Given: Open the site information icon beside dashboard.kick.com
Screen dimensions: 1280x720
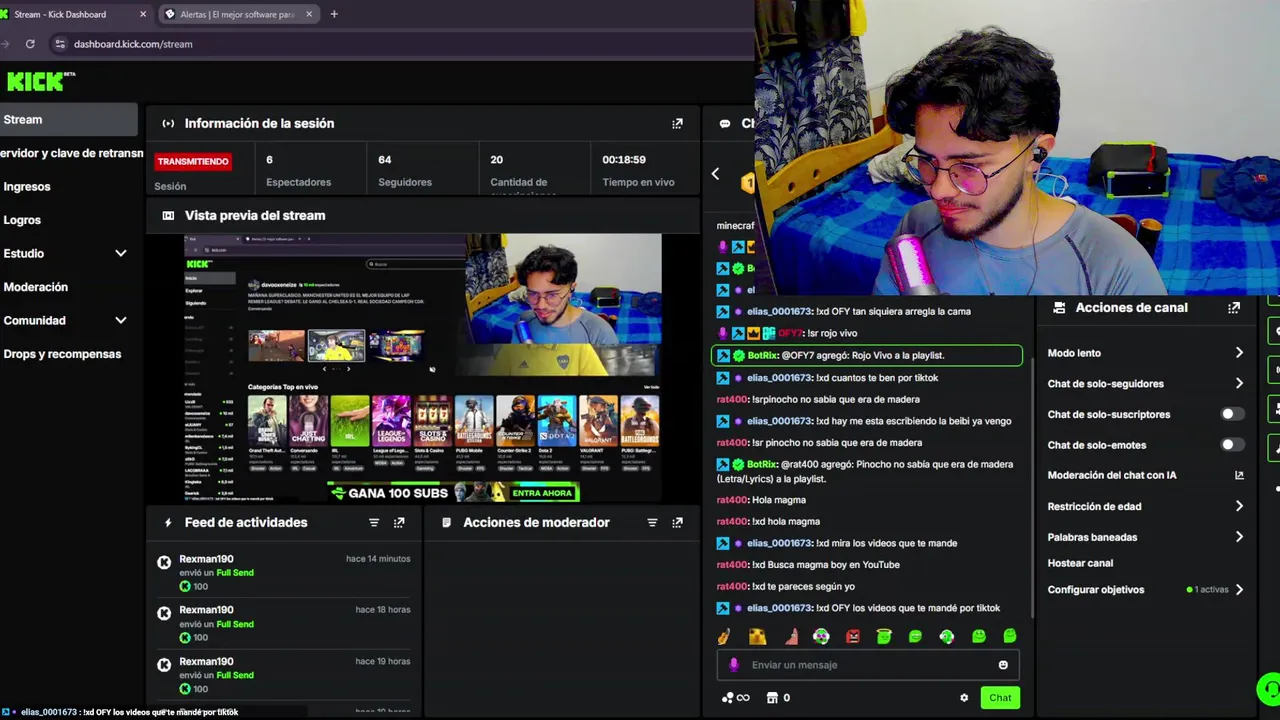Looking at the screenshot, I should coord(60,44).
